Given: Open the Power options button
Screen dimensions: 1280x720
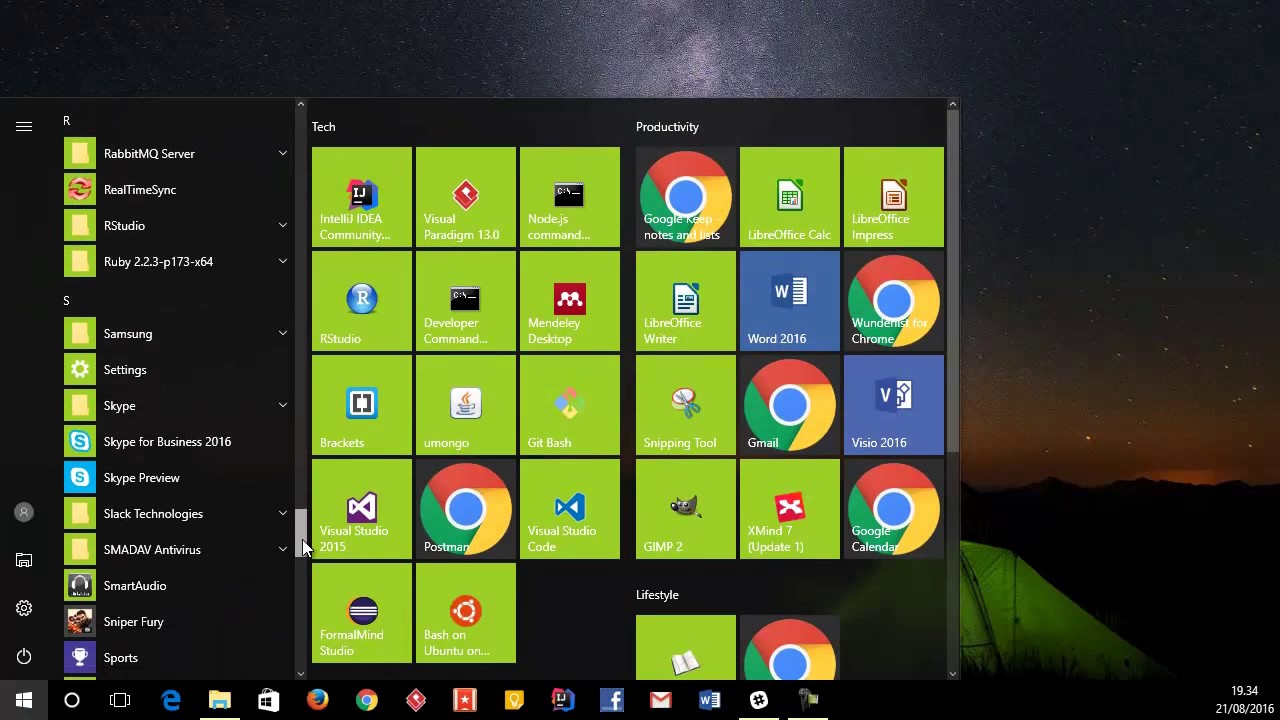Looking at the screenshot, I should click(24, 656).
